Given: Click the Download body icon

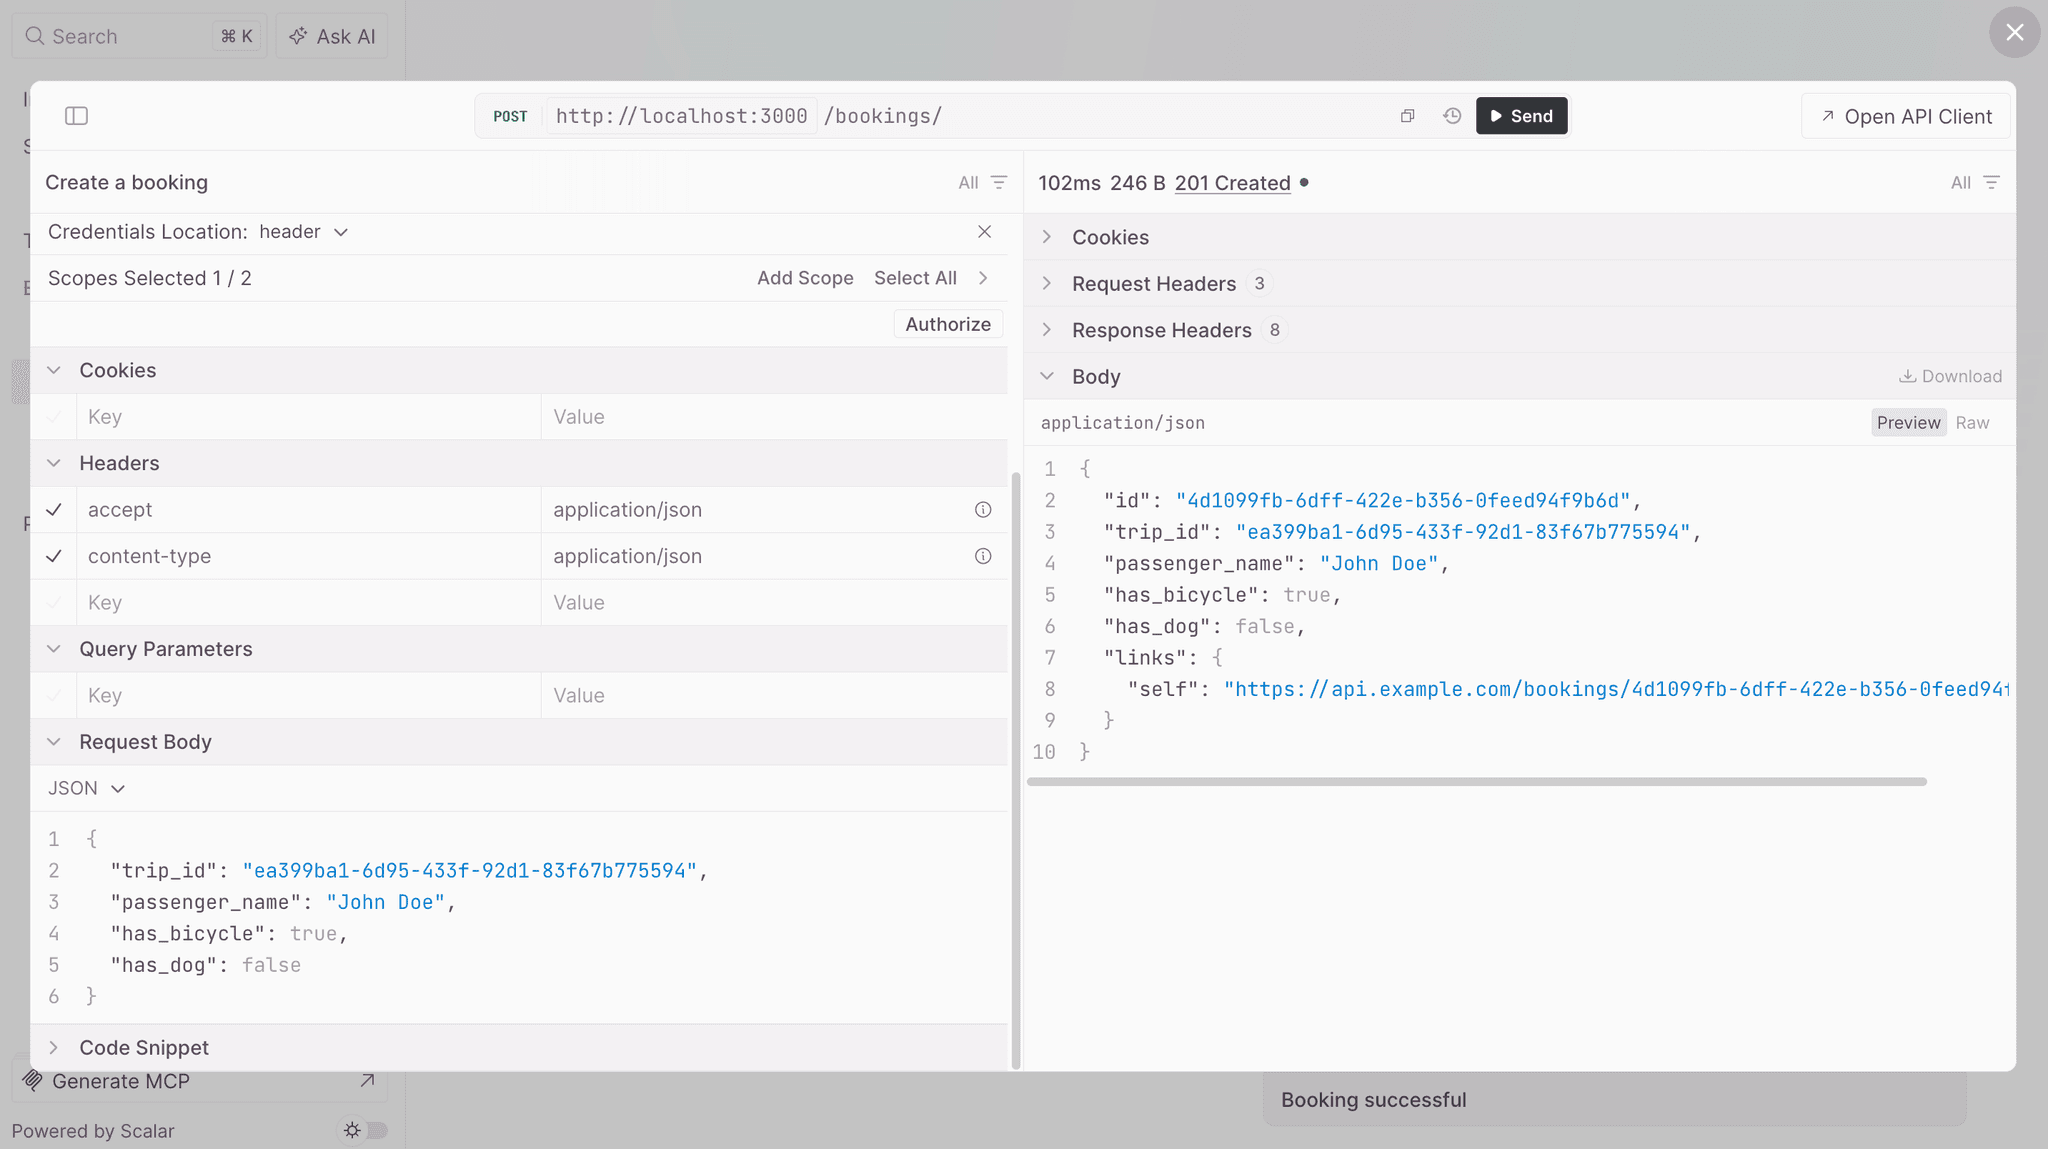Looking at the screenshot, I should pyautogui.click(x=1907, y=376).
